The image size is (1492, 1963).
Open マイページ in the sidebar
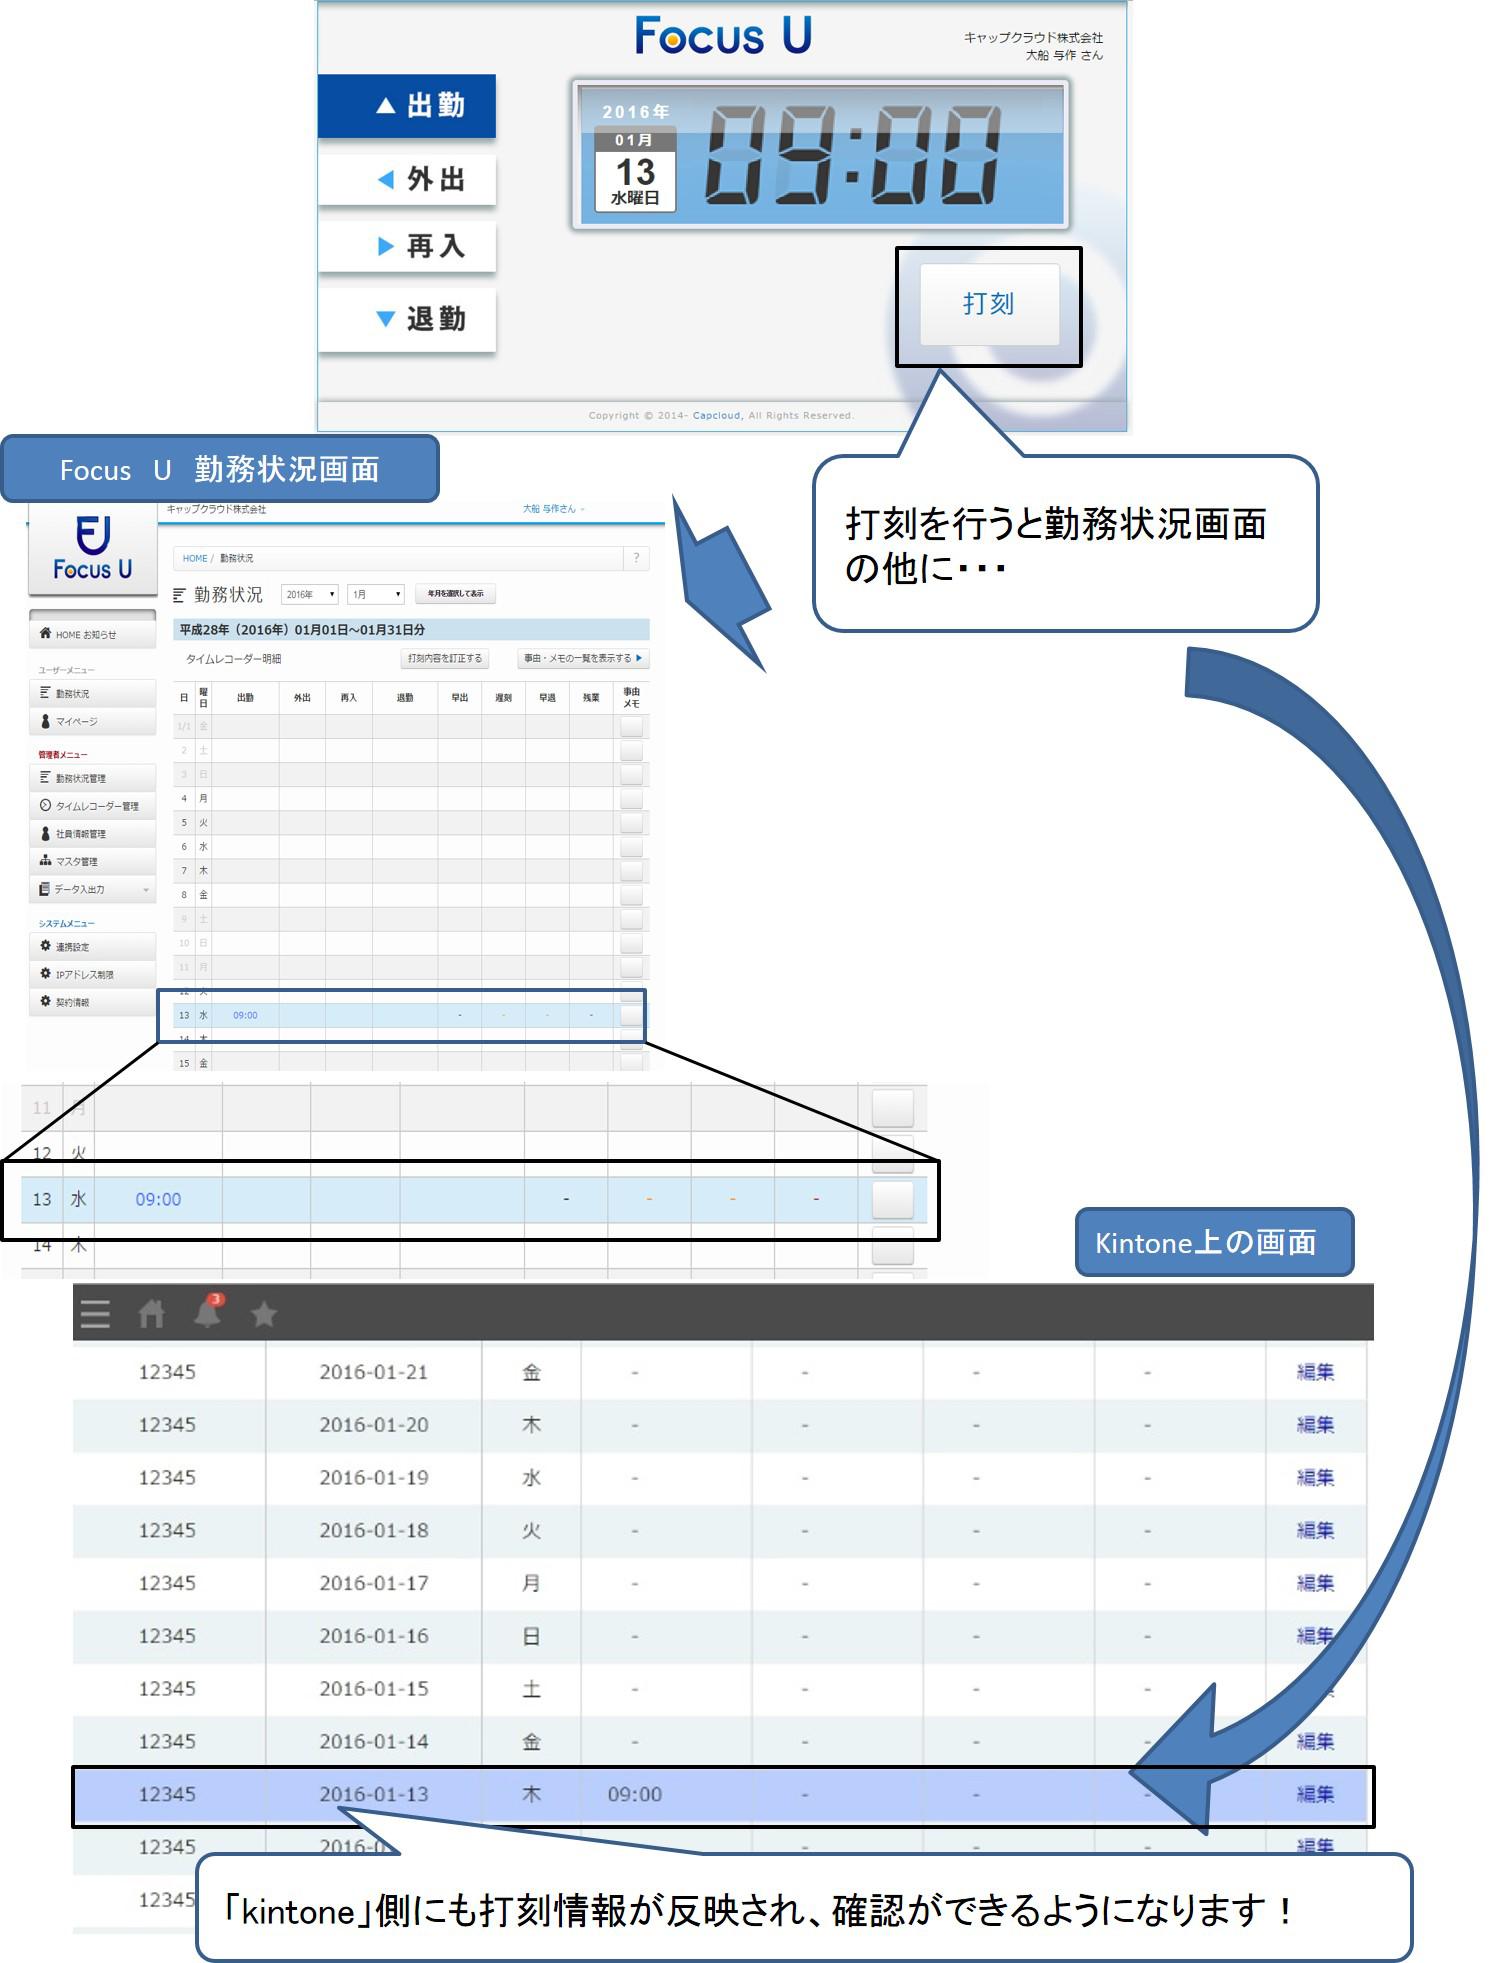pos(93,721)
